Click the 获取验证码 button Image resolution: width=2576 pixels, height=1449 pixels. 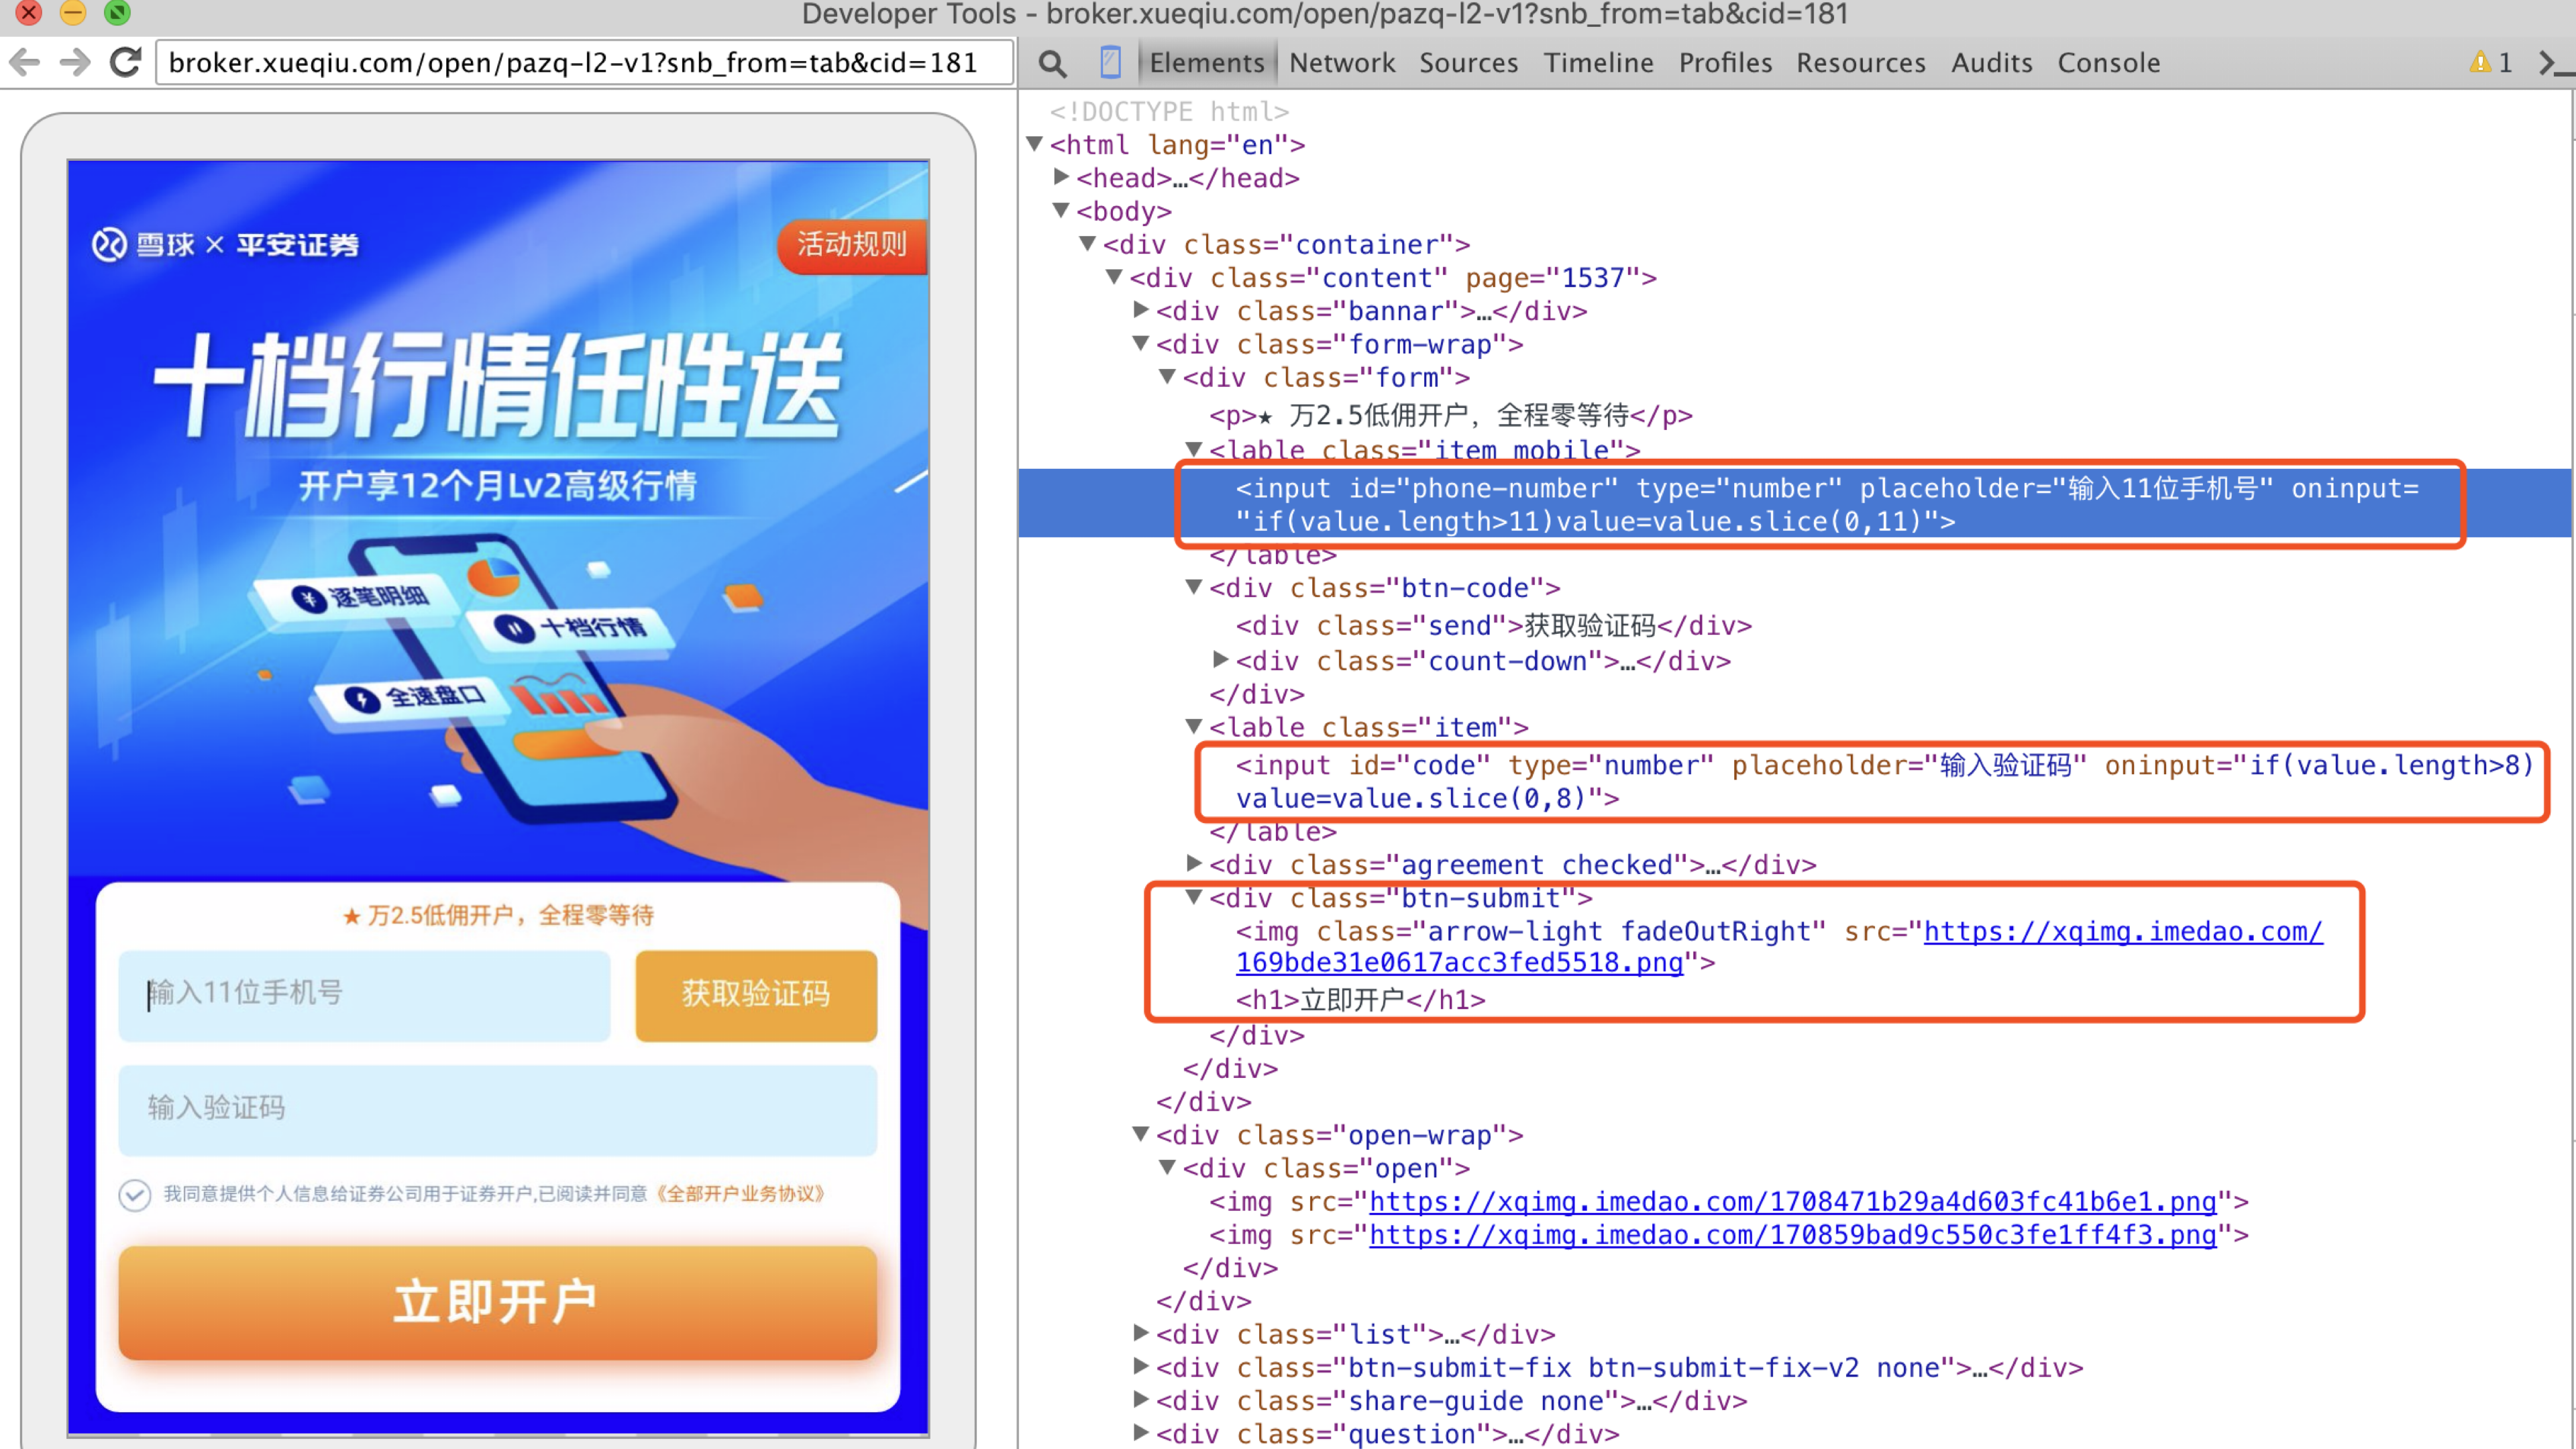point(756,994)
